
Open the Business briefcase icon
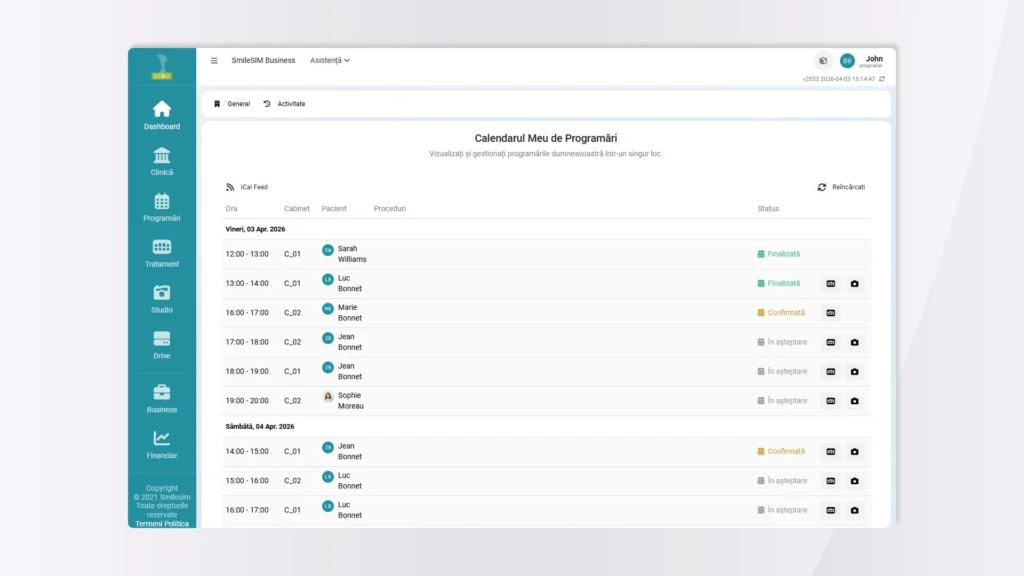tap(161, 392)
